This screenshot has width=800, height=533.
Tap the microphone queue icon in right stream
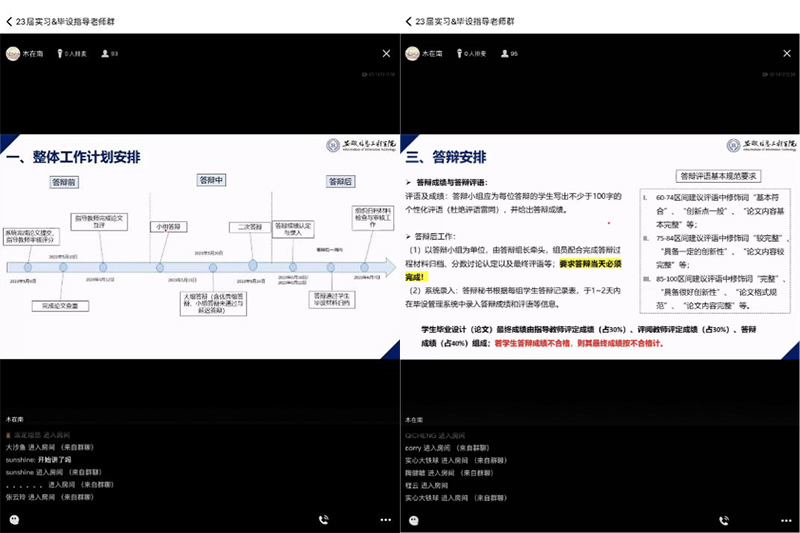[459, 54]
